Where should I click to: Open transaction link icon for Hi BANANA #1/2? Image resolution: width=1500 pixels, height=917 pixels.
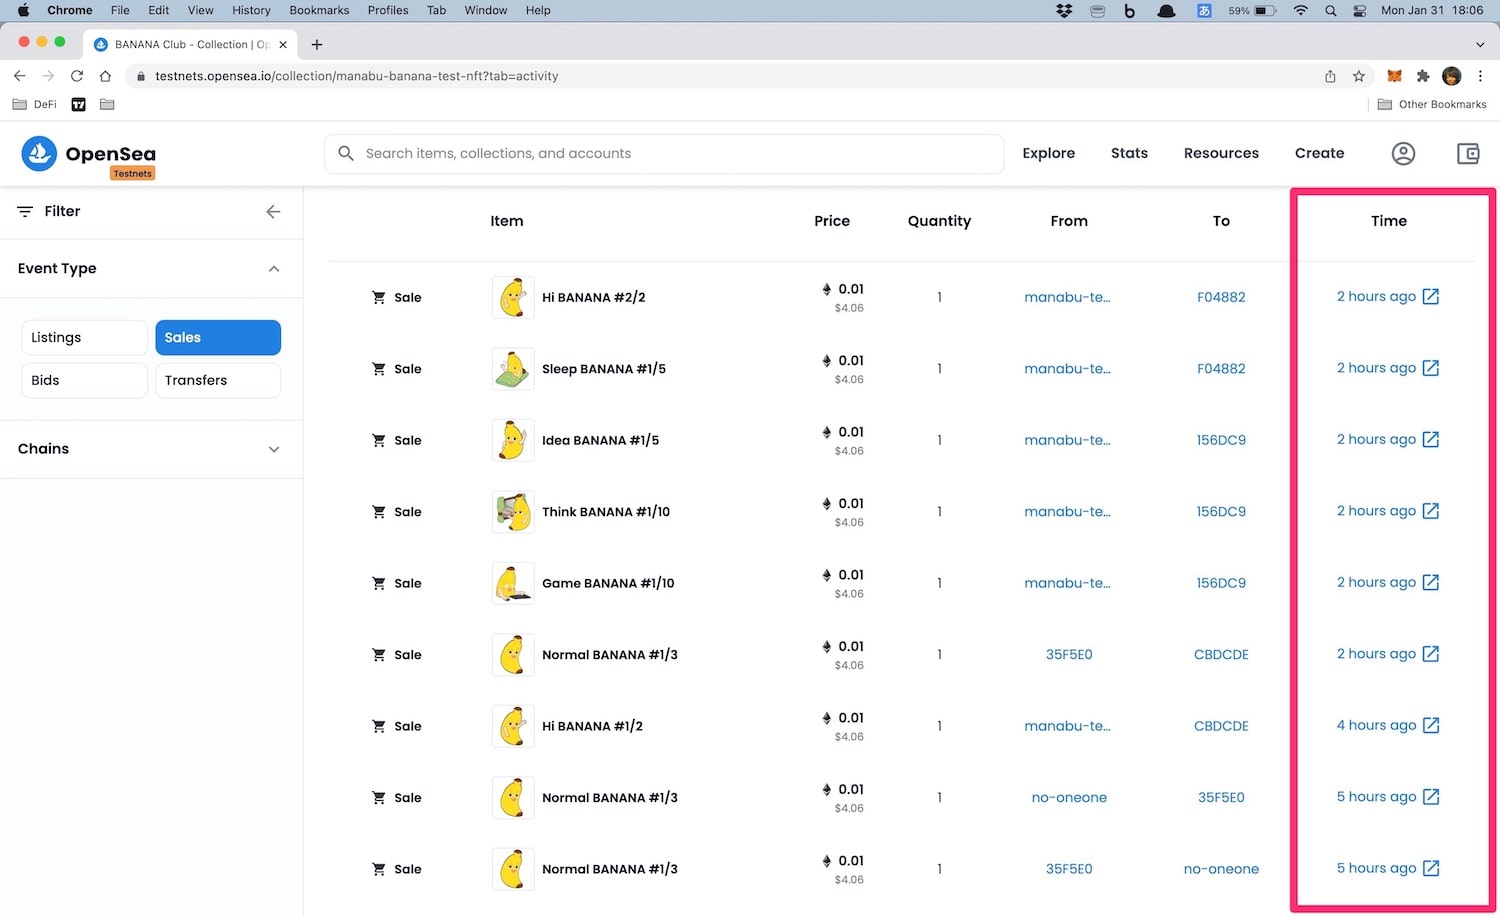tap(1431, 725)
